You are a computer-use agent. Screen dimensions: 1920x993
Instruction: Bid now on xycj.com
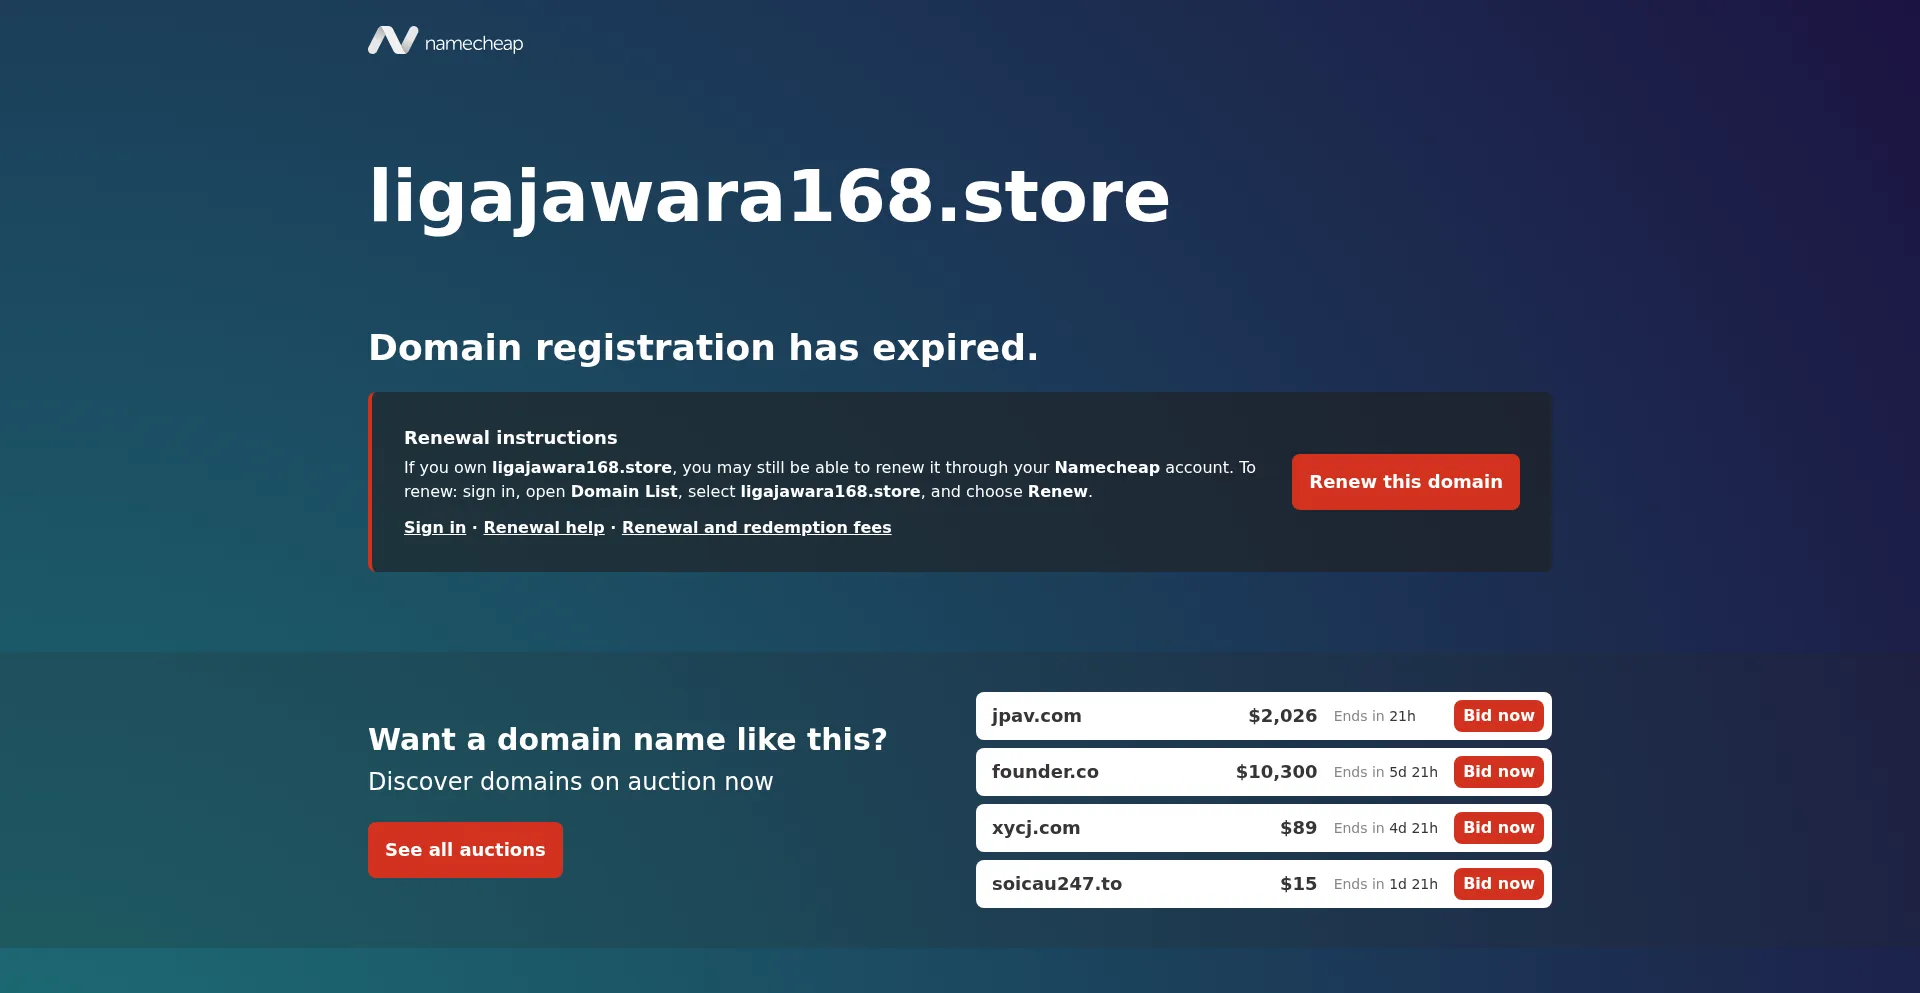click(x=1498, y=828)
